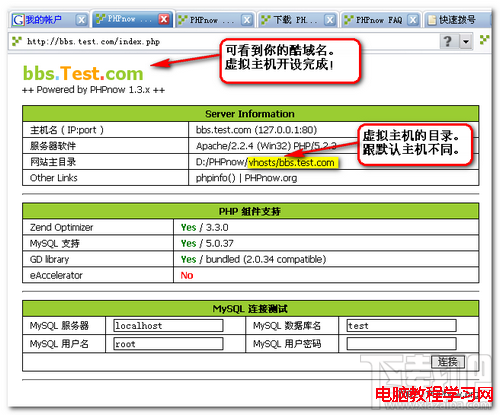Screen dimensions: 500x415
Task: Open the PHPnow.org link
Action: tap(271, 178)
